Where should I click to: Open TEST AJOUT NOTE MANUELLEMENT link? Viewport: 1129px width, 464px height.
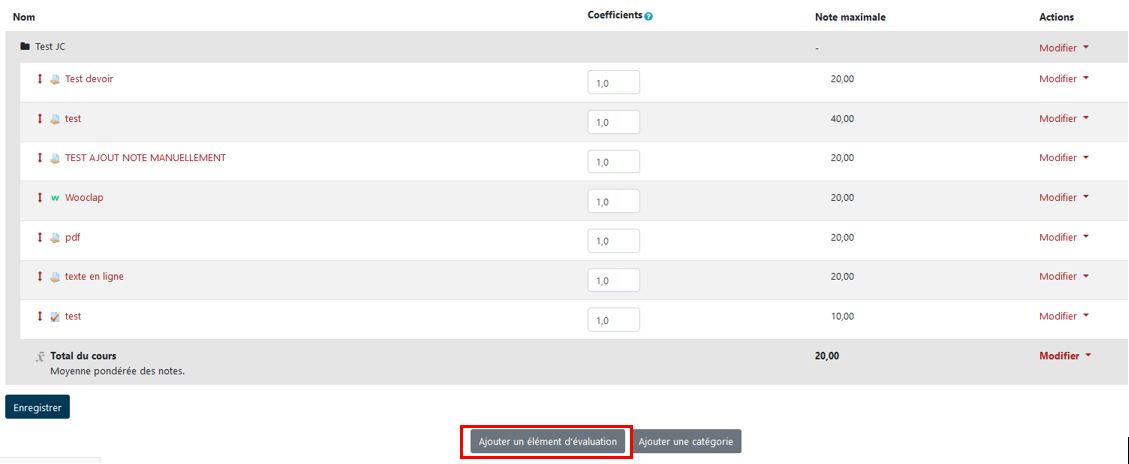[x=145, y=158]
